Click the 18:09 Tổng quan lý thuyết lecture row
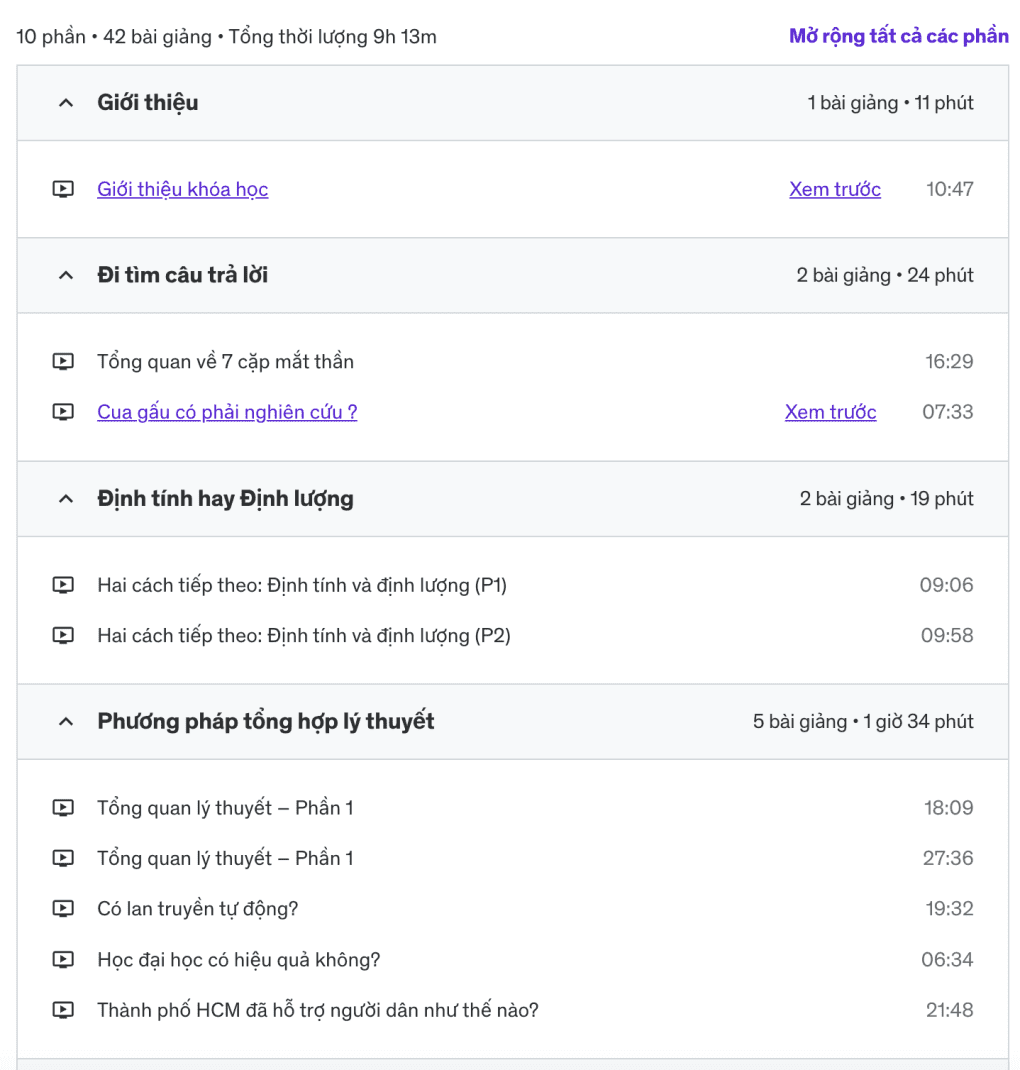1020x1070 pixels. pos(225,808)
